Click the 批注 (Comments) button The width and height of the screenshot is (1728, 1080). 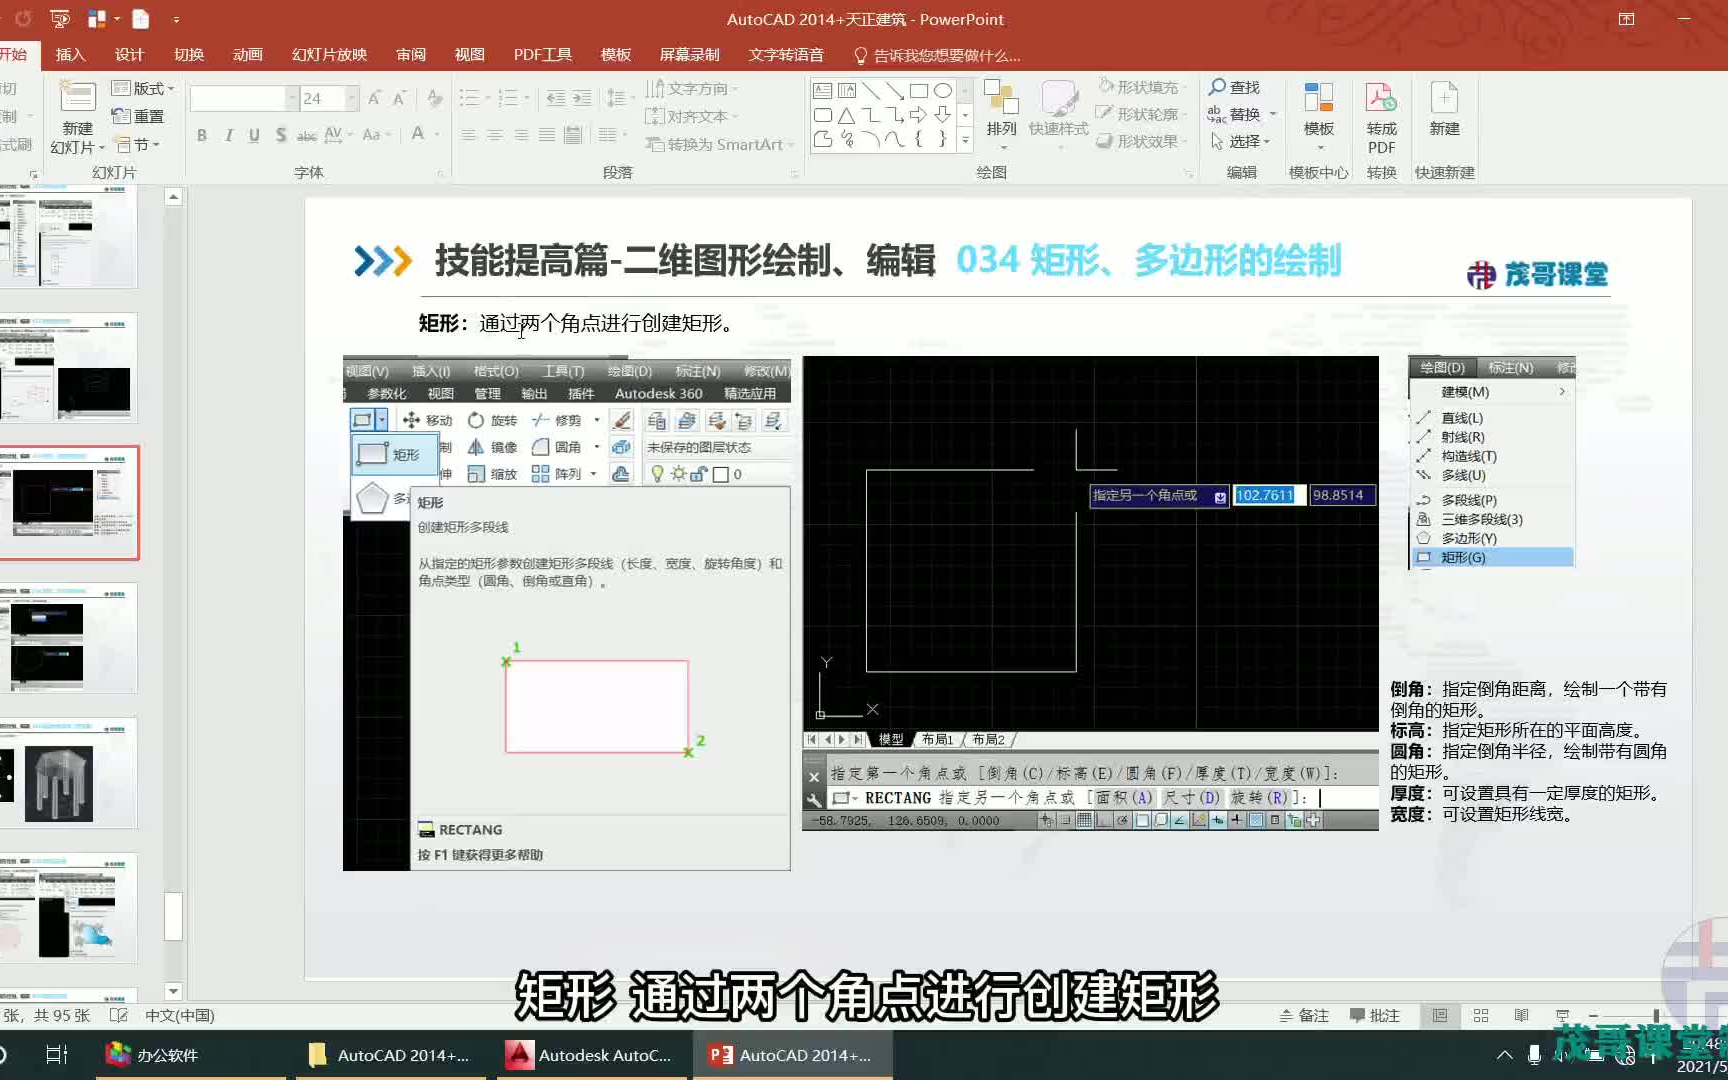[1375, 1015]
